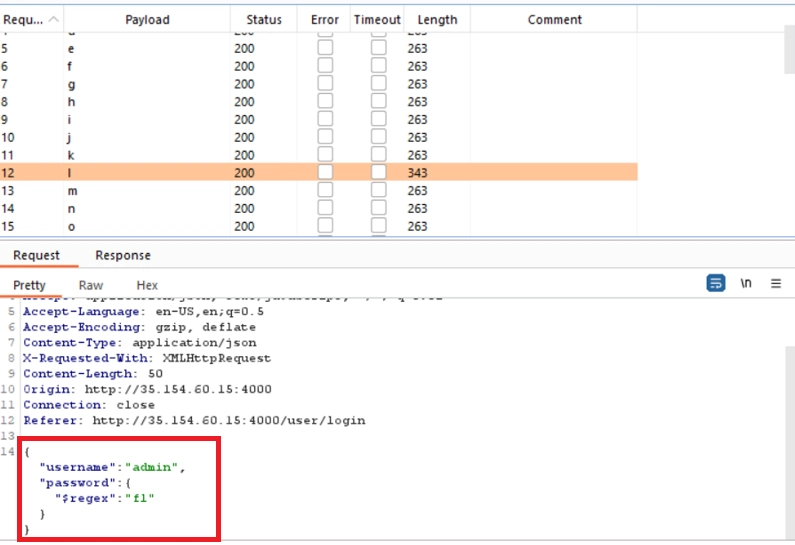The width and height of the screenshot is (795, 545).
Task: Sort results by the Status column
Action: tap(264, 20)
